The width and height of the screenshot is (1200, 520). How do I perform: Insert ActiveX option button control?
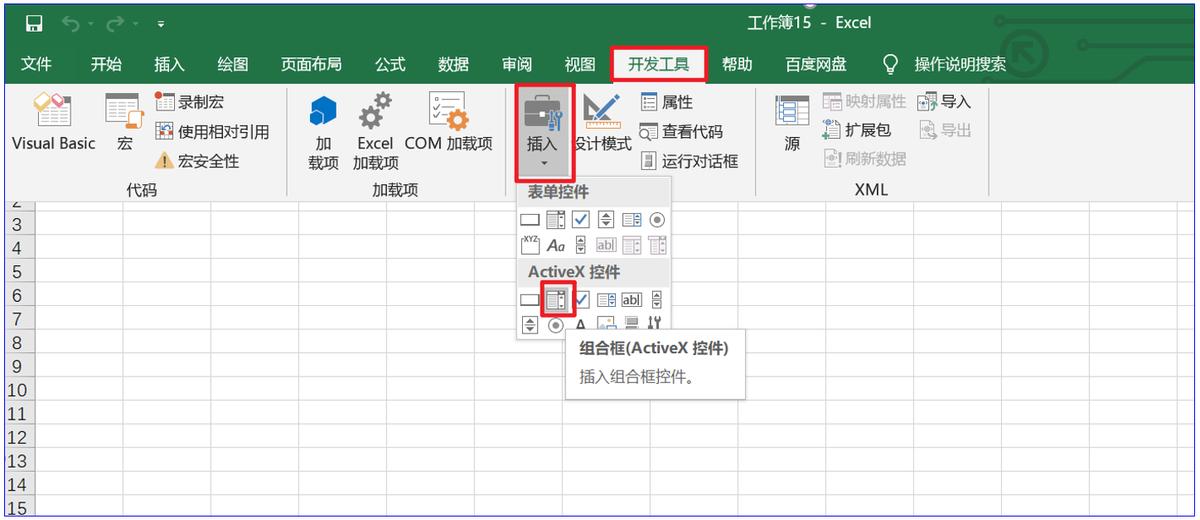pyautogui.click(x=556, y=324)
